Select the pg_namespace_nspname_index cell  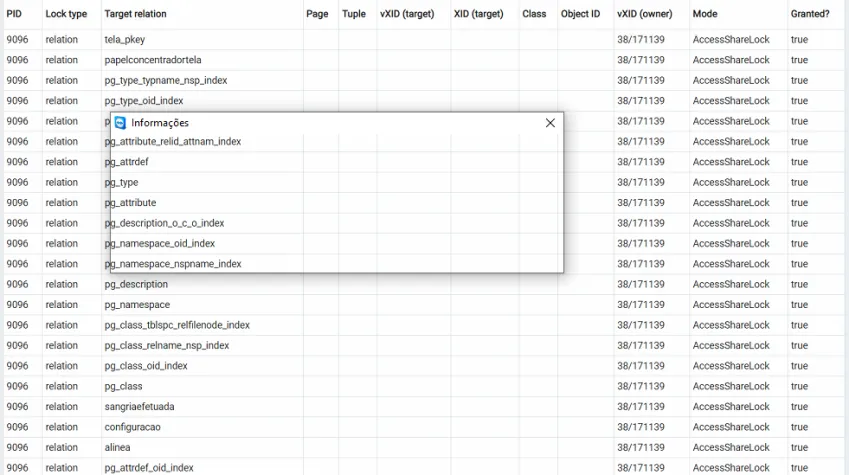pyautogui.click(x=202, y=264)
